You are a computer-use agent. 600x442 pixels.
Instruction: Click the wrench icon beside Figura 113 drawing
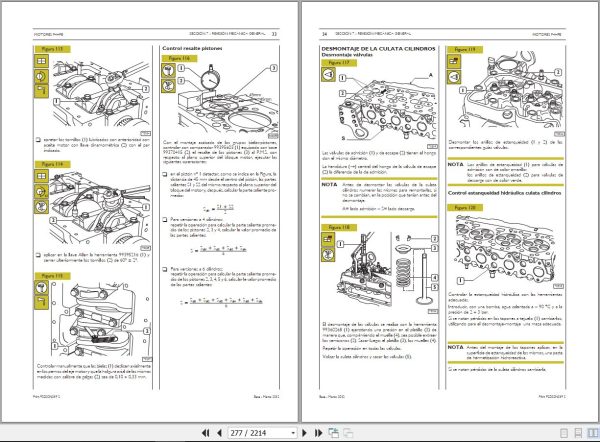pyautogui.click(x=41, y=91)
